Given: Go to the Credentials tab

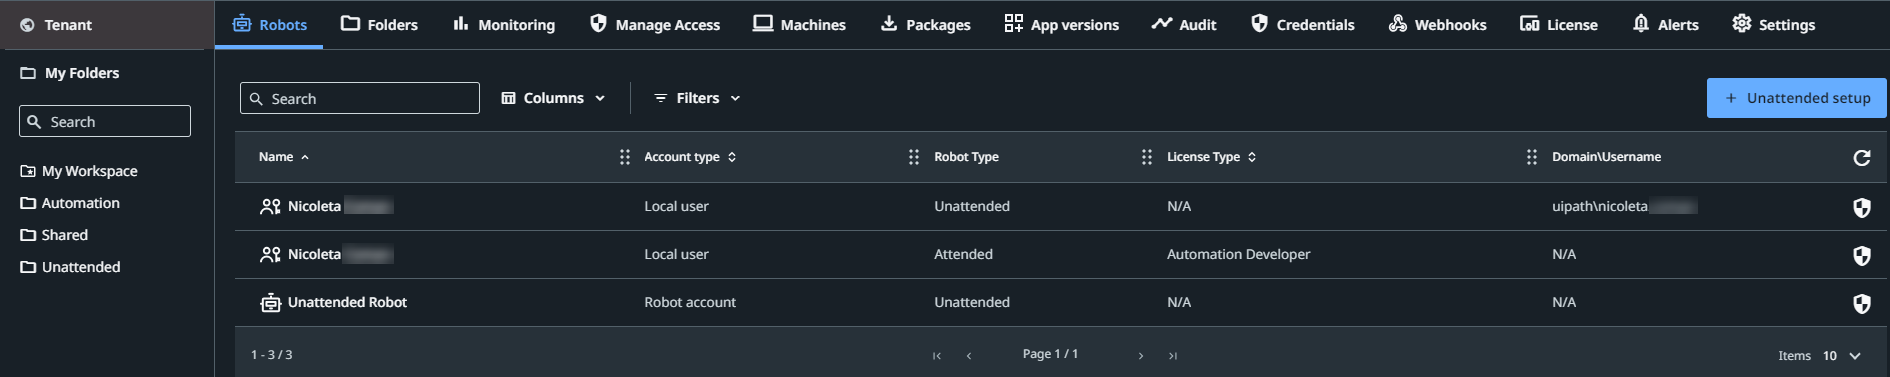Looking at the screenshot, I should pos(1303,24).
